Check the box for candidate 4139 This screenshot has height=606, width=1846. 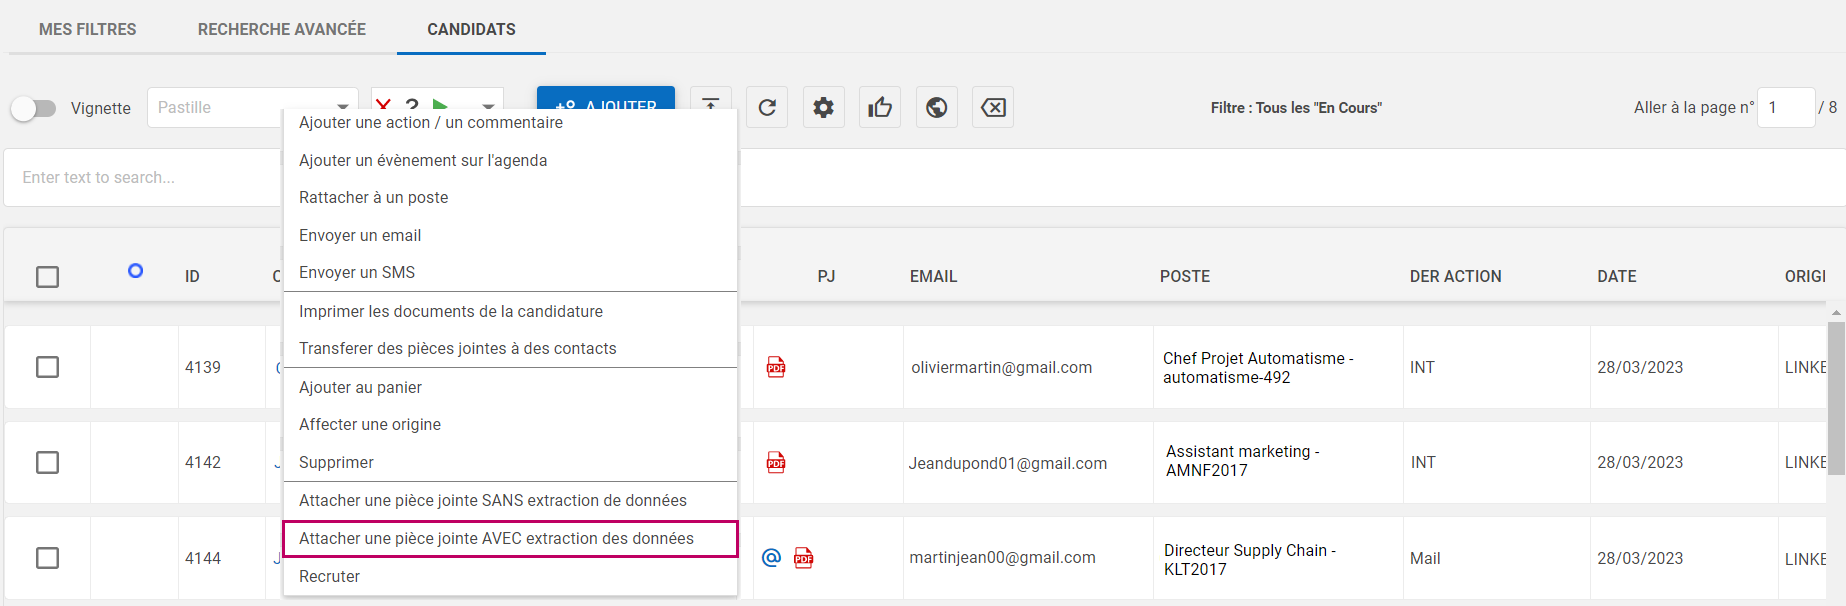click(x=47, y=367)
